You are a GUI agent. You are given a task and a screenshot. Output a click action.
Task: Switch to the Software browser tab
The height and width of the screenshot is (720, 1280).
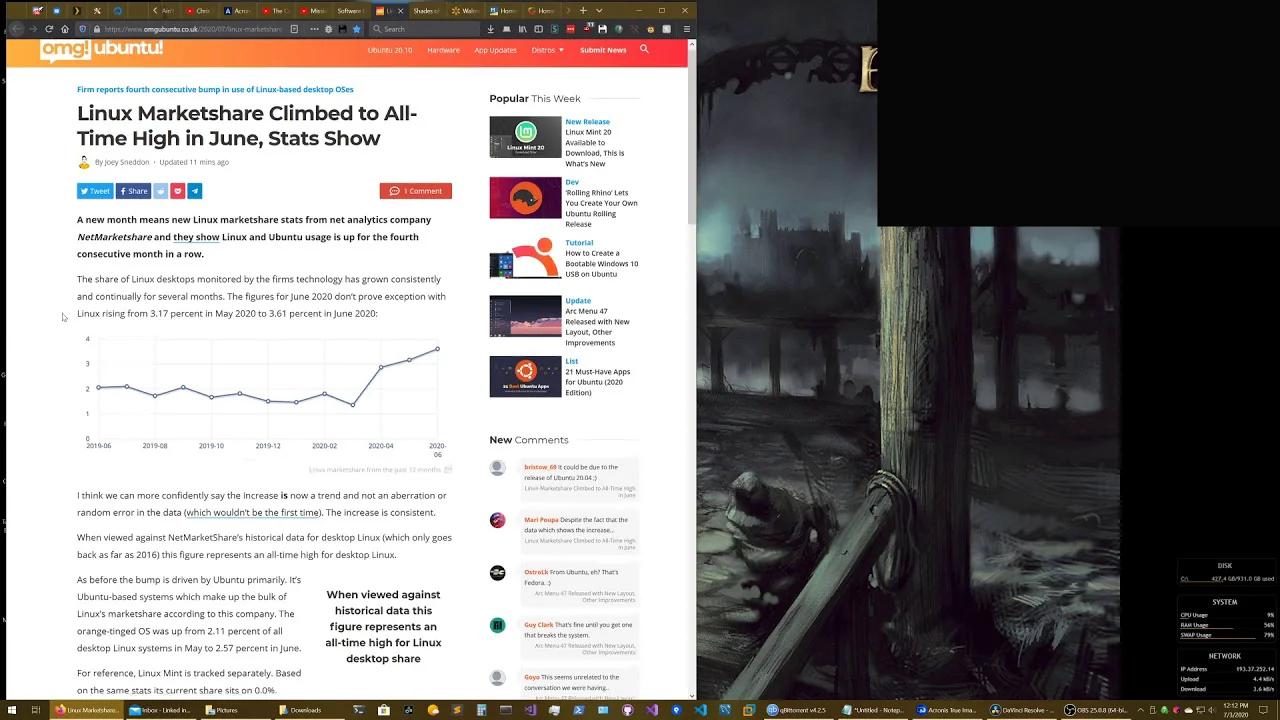pos(349,11)
